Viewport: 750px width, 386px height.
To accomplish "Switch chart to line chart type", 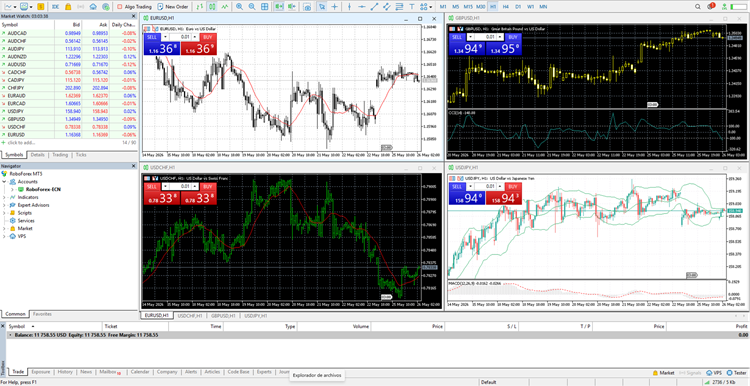I will [x=224, y=7].
